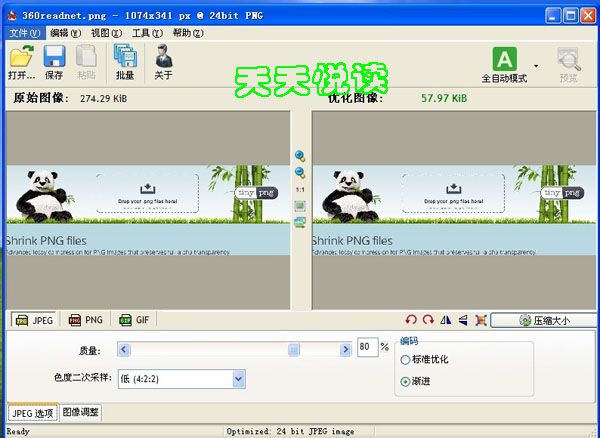Screen dimensions: 600x438
Task: Click the 57.97 KiB optimized size text
Action: click(x=444, y=98)
